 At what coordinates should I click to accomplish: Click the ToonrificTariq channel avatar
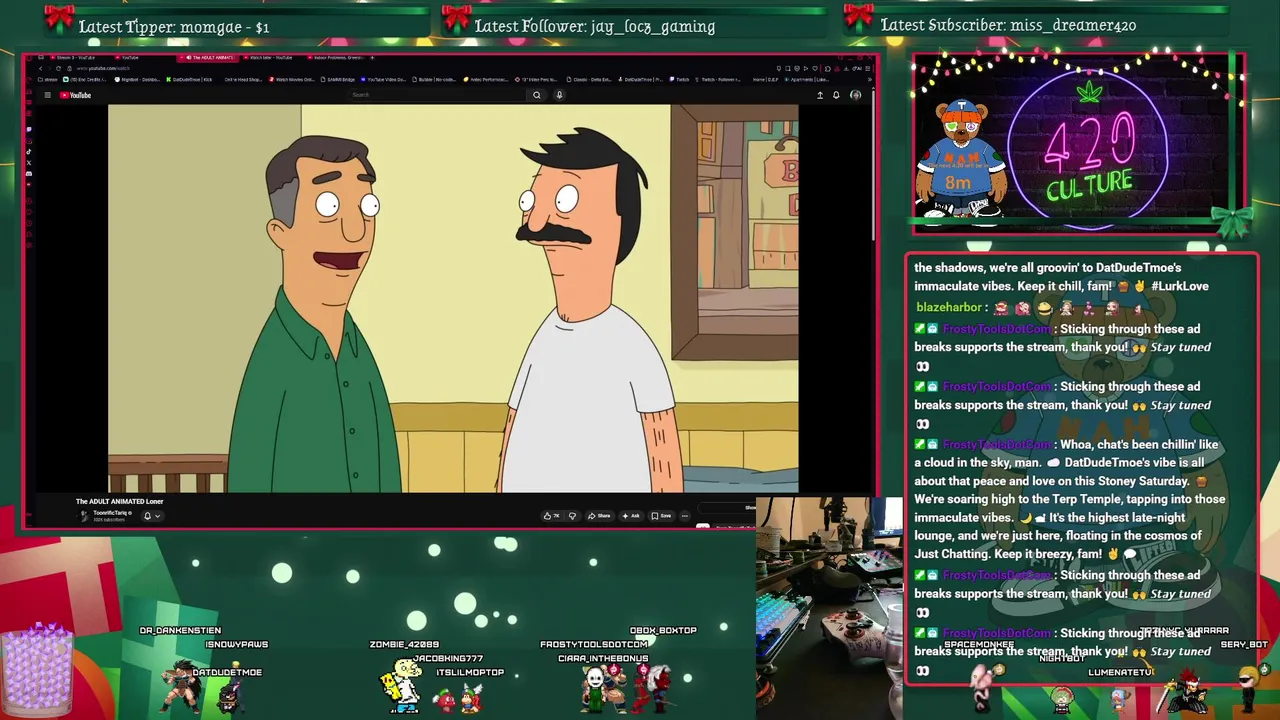pos(84,516)
